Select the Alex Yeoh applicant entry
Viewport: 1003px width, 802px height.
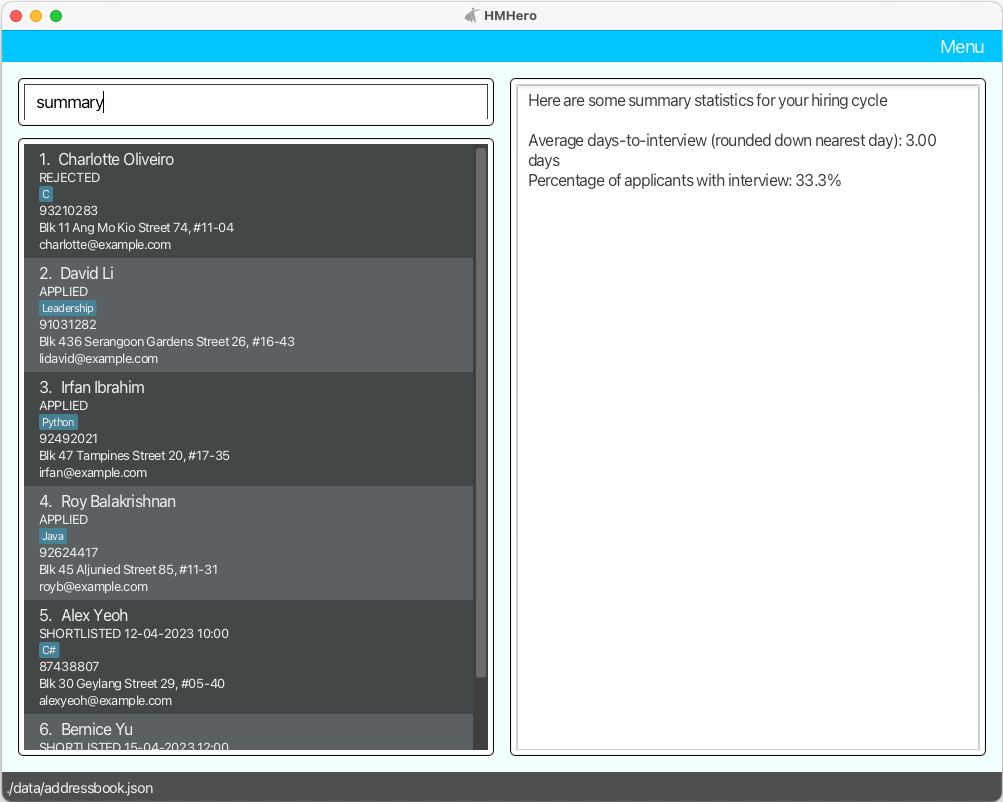248,657
